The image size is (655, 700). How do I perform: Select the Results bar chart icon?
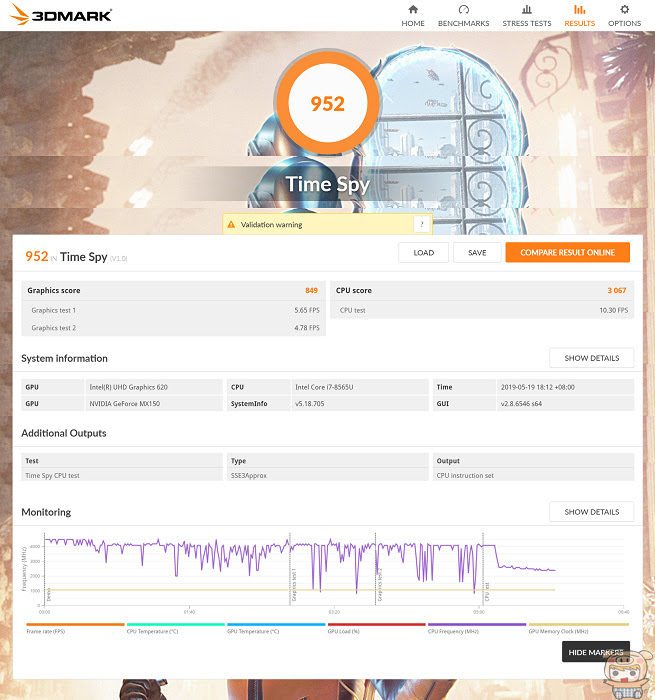(x=580, y=9)
